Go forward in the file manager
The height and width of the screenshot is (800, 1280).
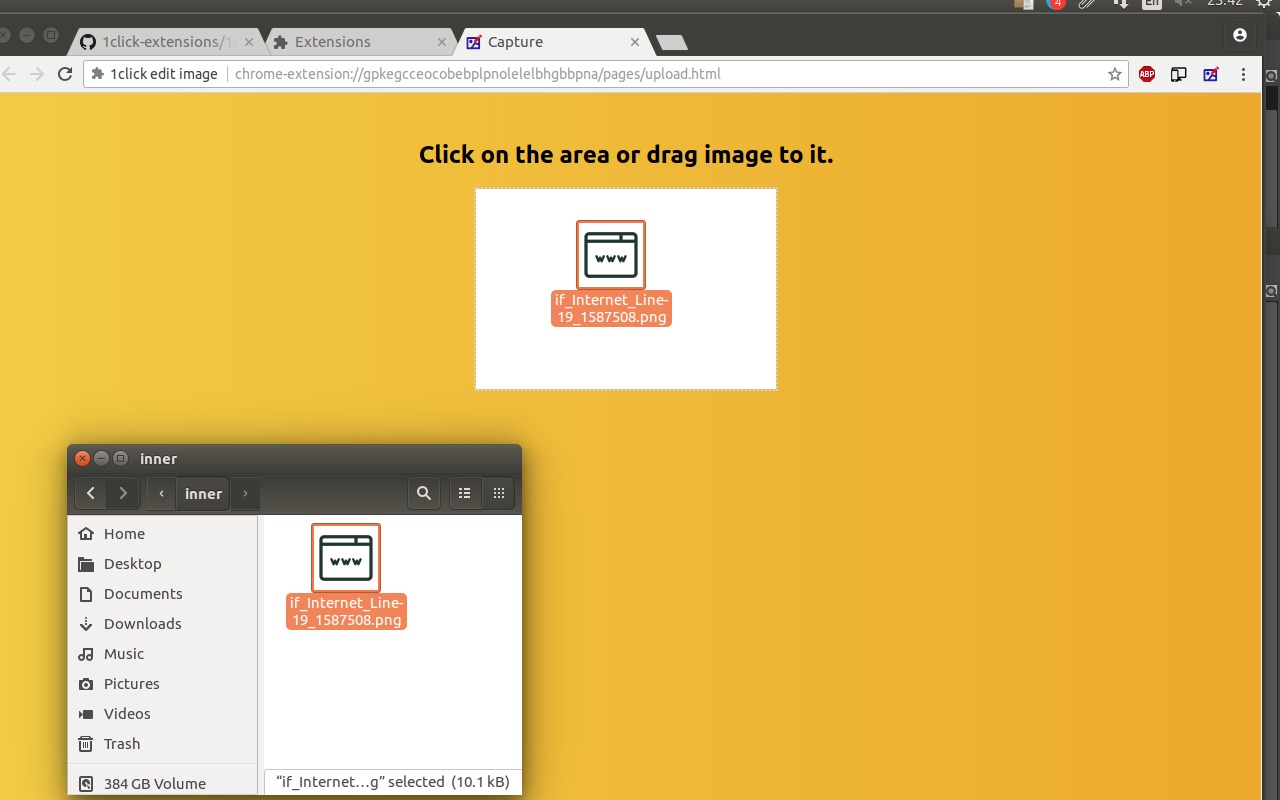click(123, 493)
